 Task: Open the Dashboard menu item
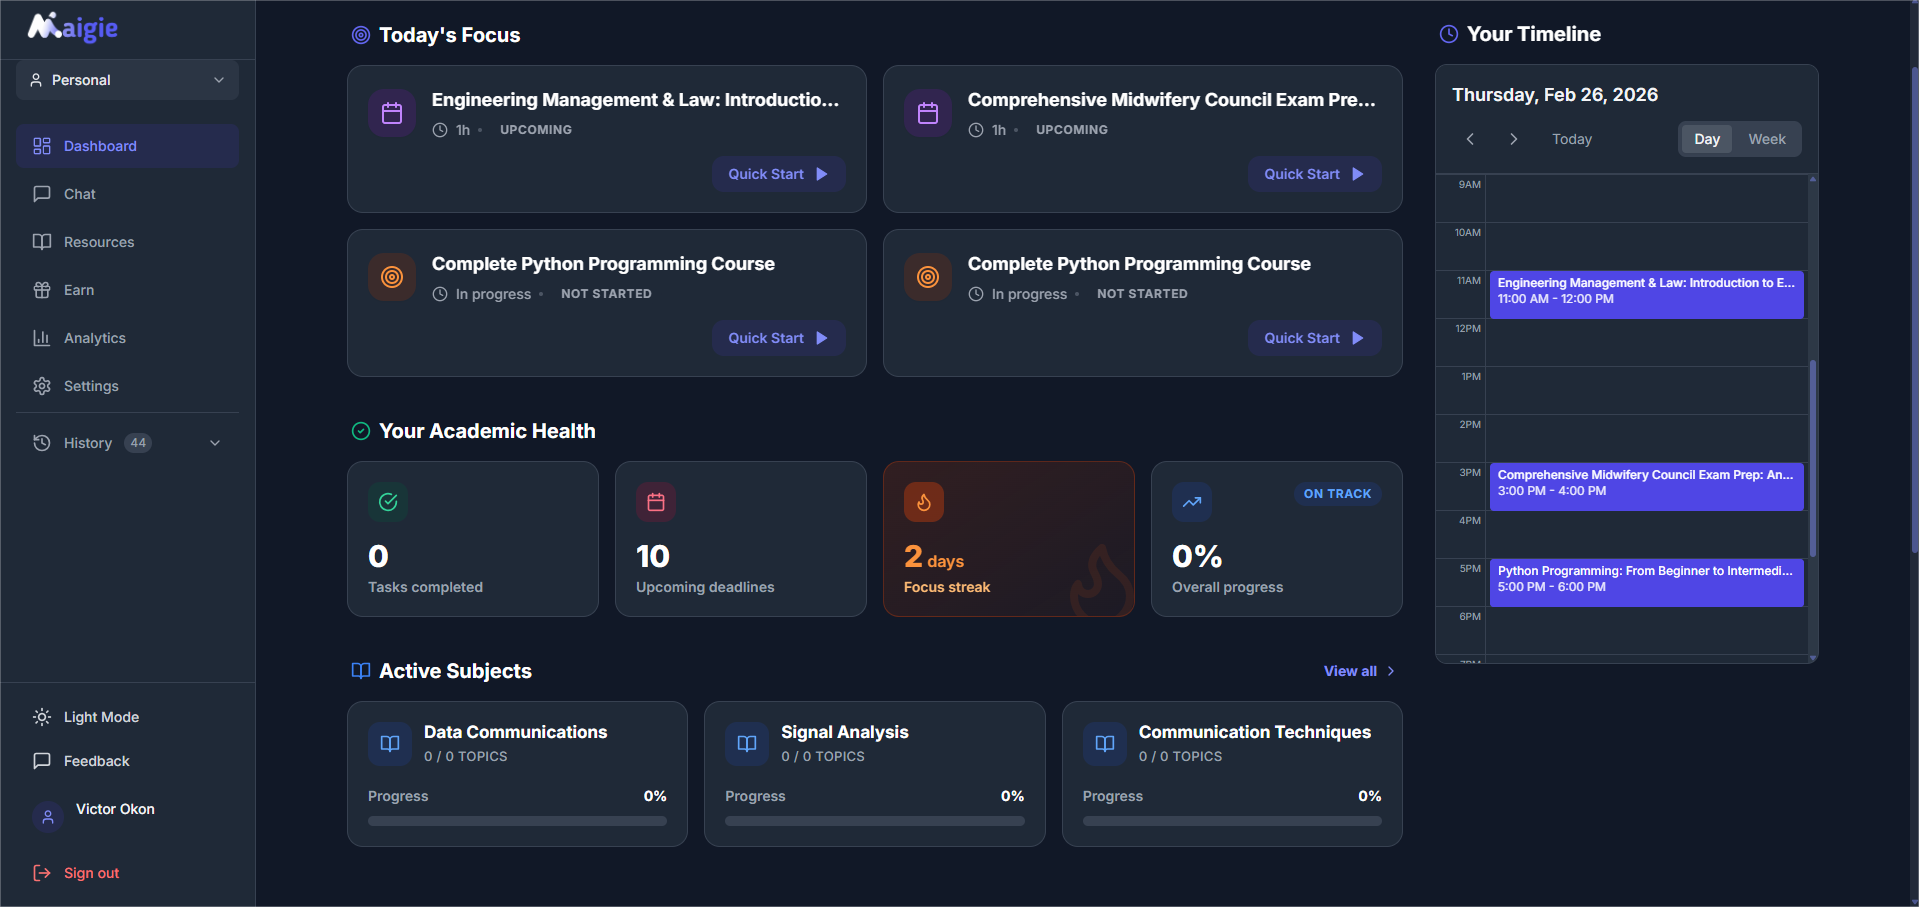97,145
